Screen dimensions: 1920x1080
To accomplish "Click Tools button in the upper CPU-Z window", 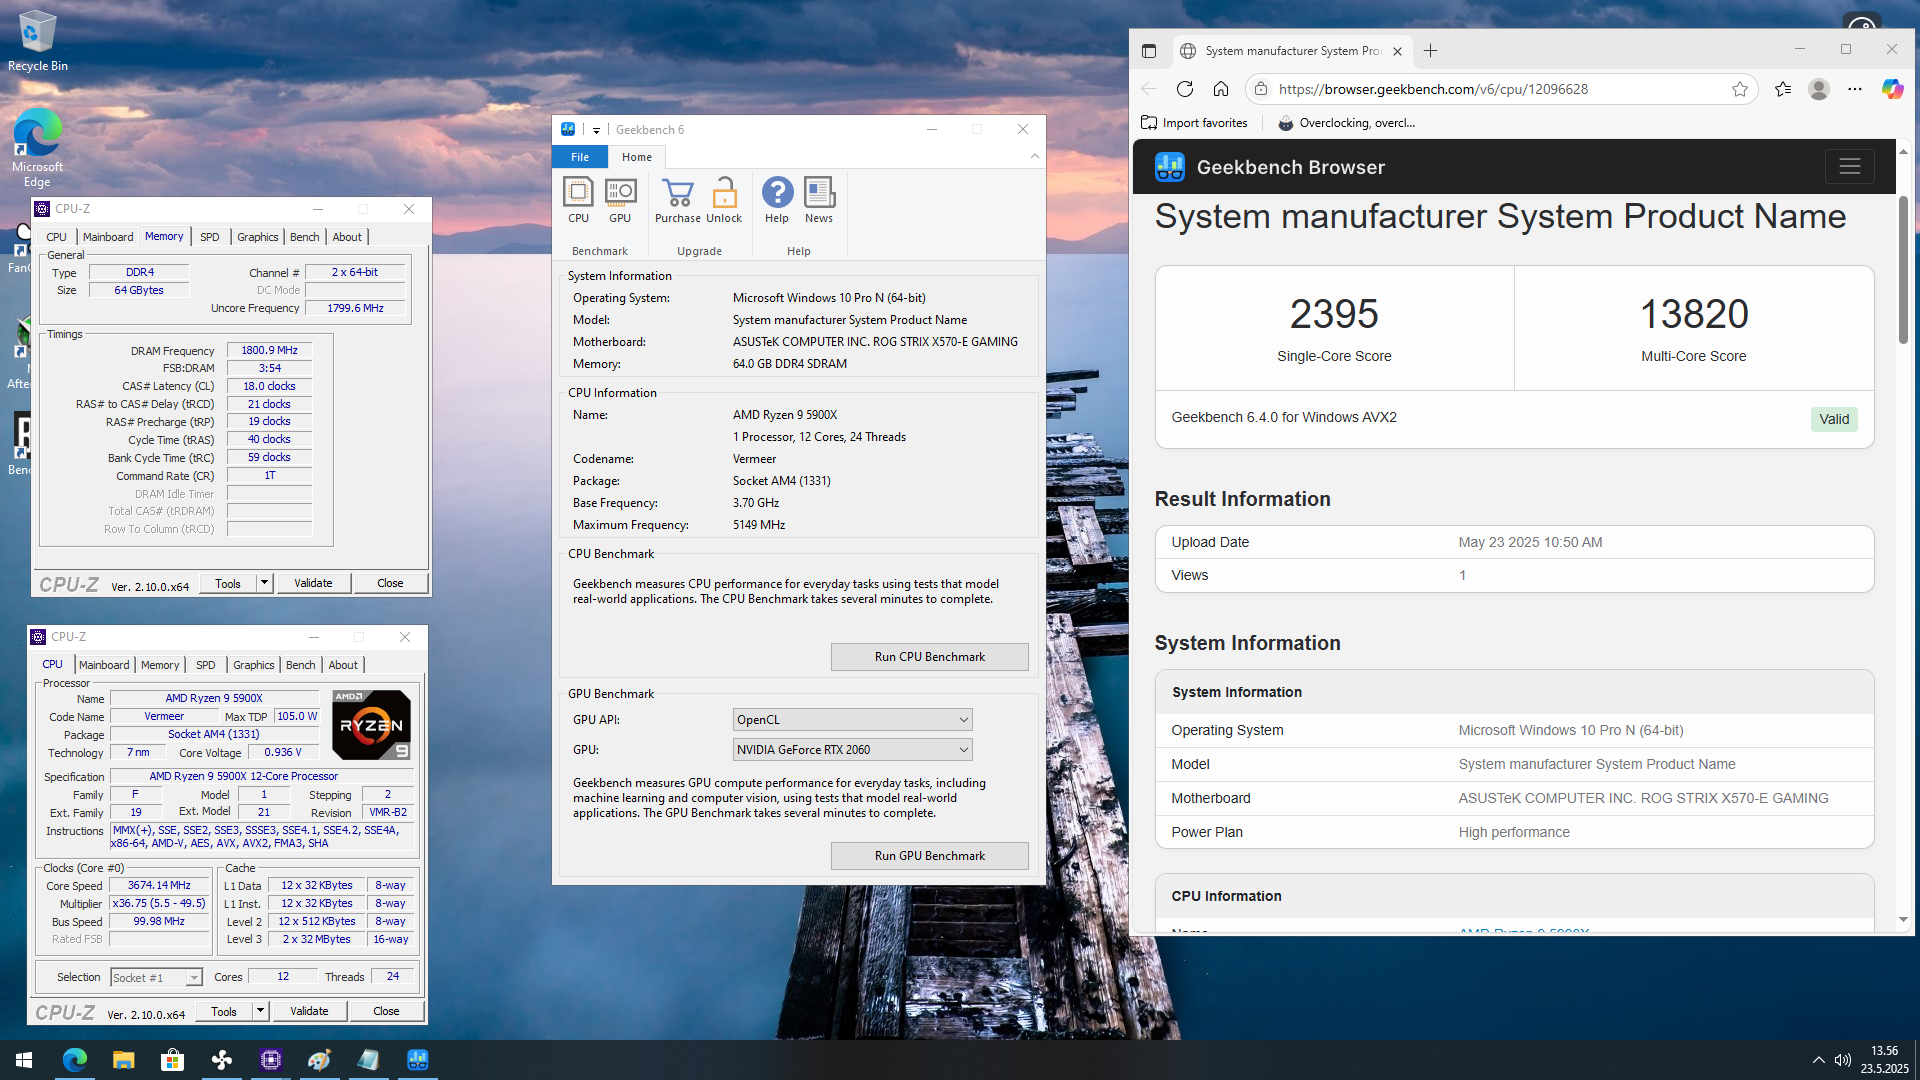I will click(228, 583).
